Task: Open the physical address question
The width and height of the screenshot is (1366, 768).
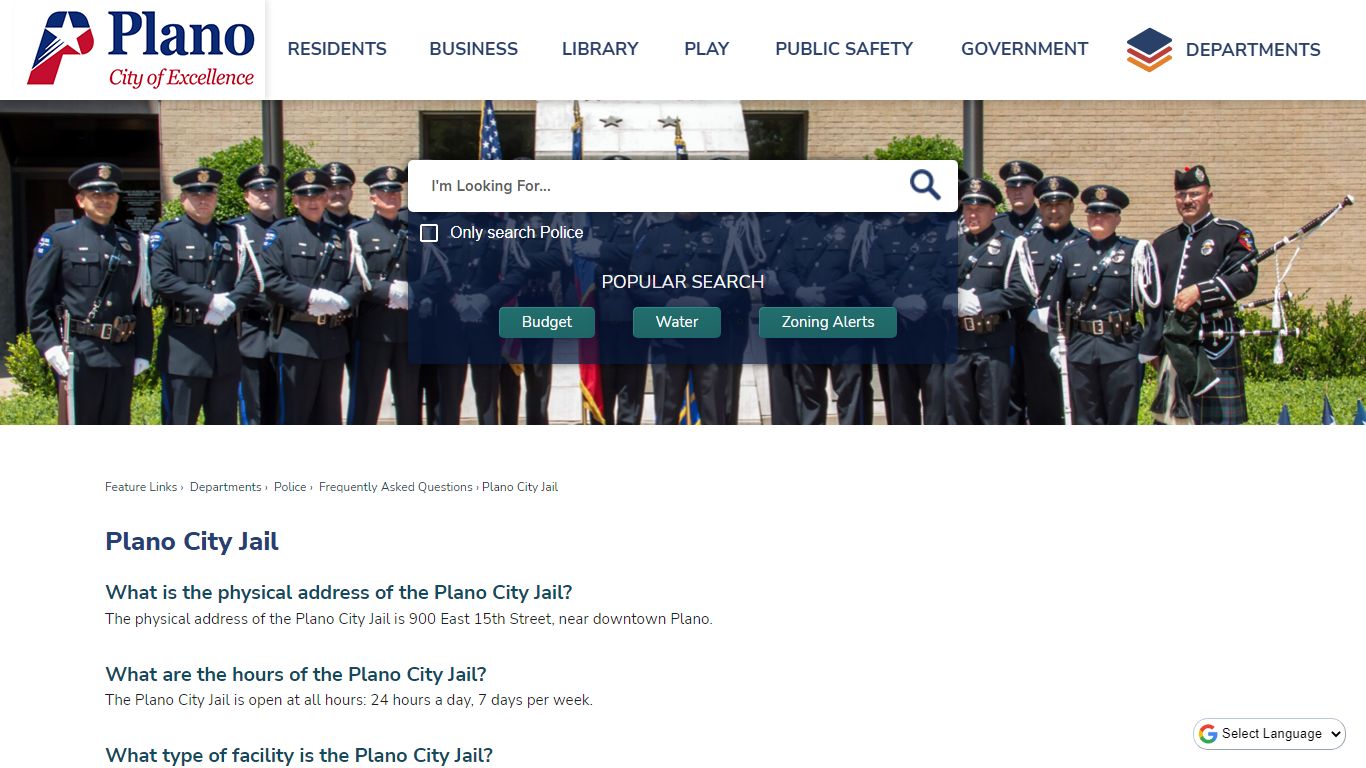Action: (339, 592)
